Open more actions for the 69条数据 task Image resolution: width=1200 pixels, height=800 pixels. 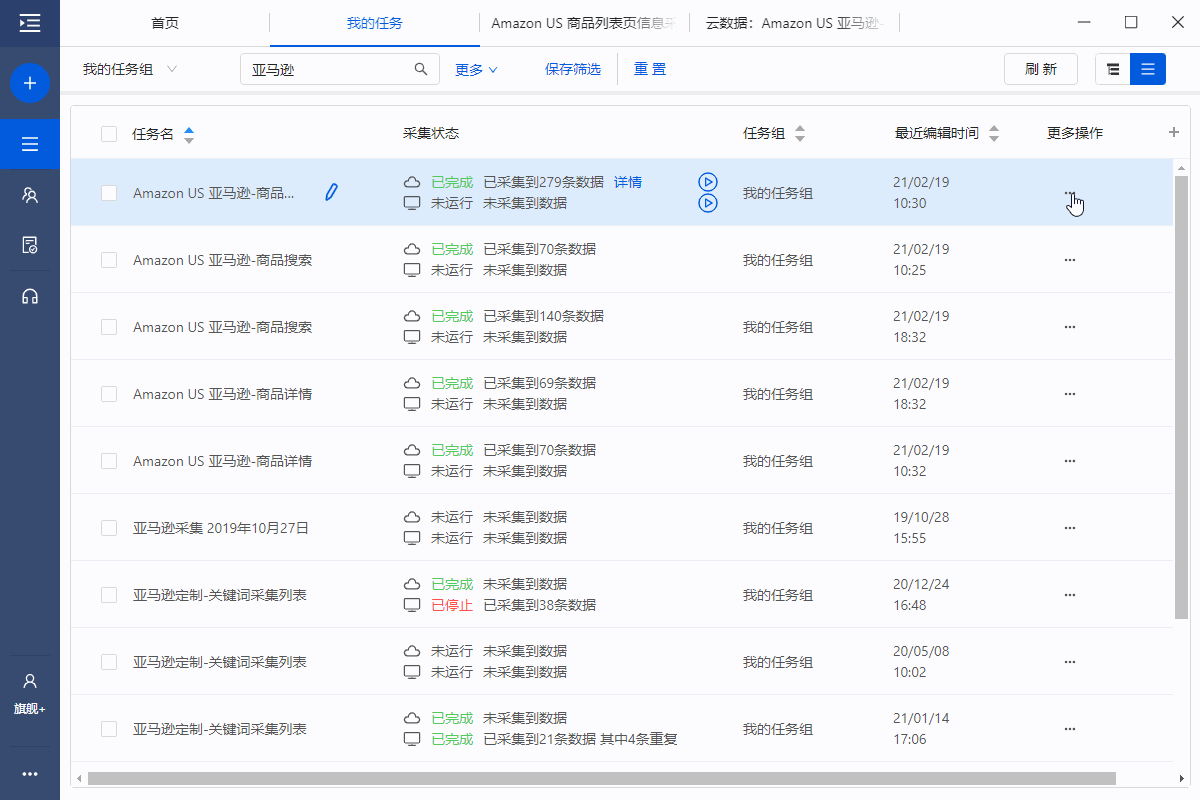tap(1070, 394)
